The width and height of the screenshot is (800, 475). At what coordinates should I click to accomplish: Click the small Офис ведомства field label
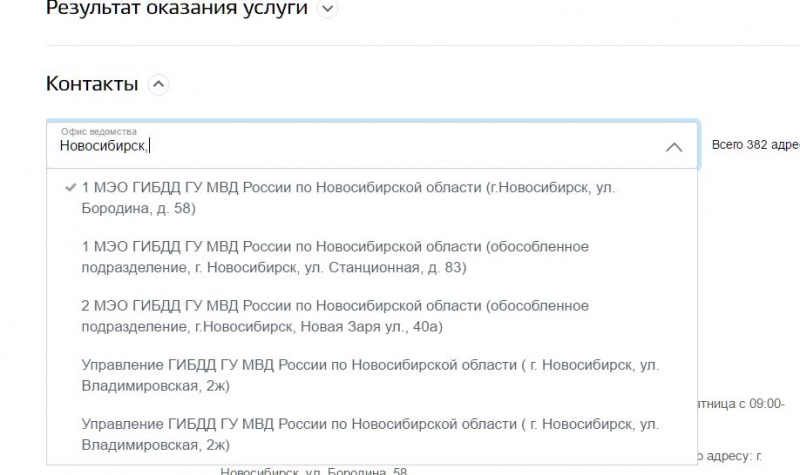click(98, 131)
